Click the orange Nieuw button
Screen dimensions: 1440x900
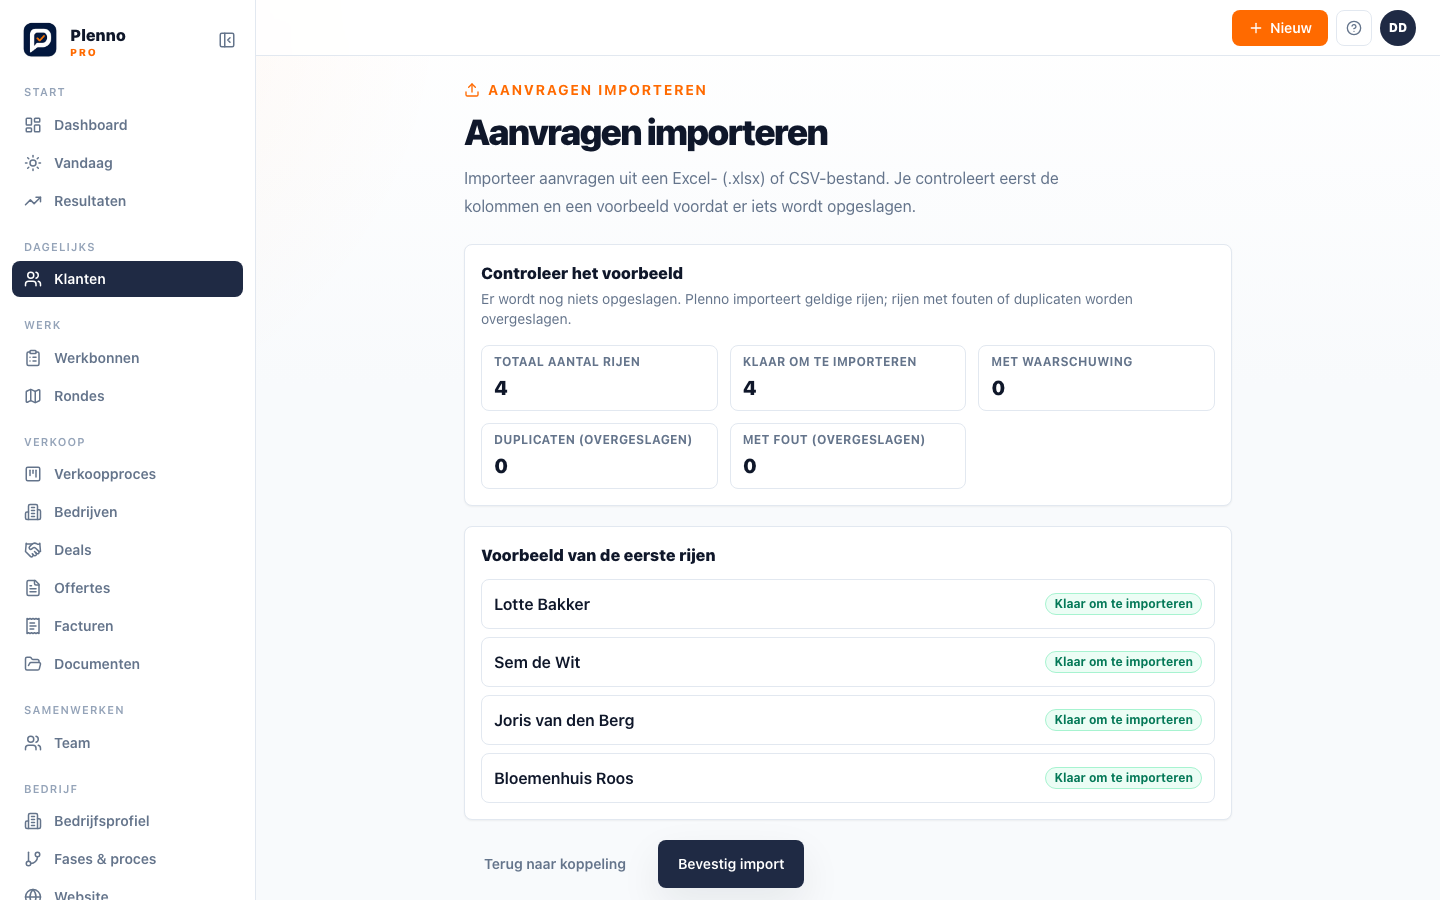click(x=1280, y=28)
